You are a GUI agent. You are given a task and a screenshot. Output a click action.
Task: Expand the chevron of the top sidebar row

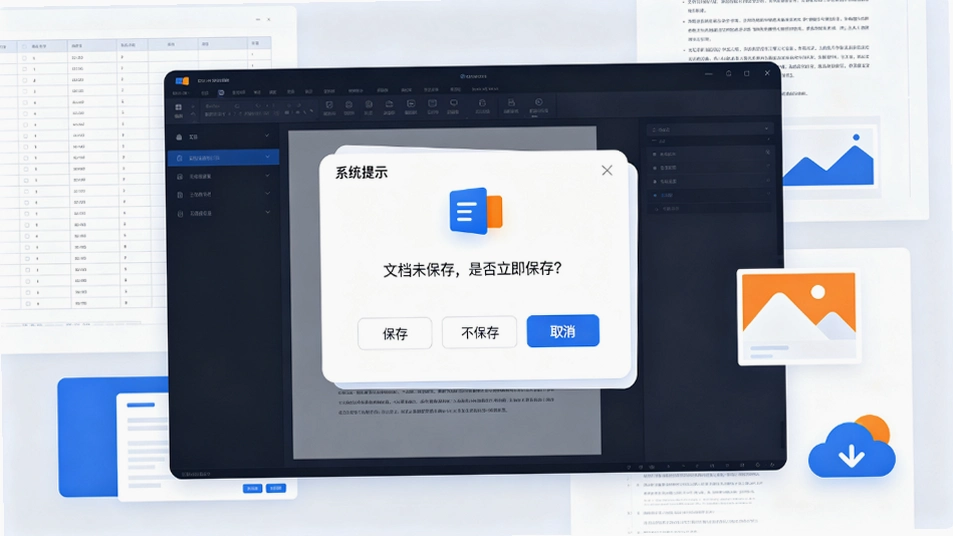[x=267, y=136]
